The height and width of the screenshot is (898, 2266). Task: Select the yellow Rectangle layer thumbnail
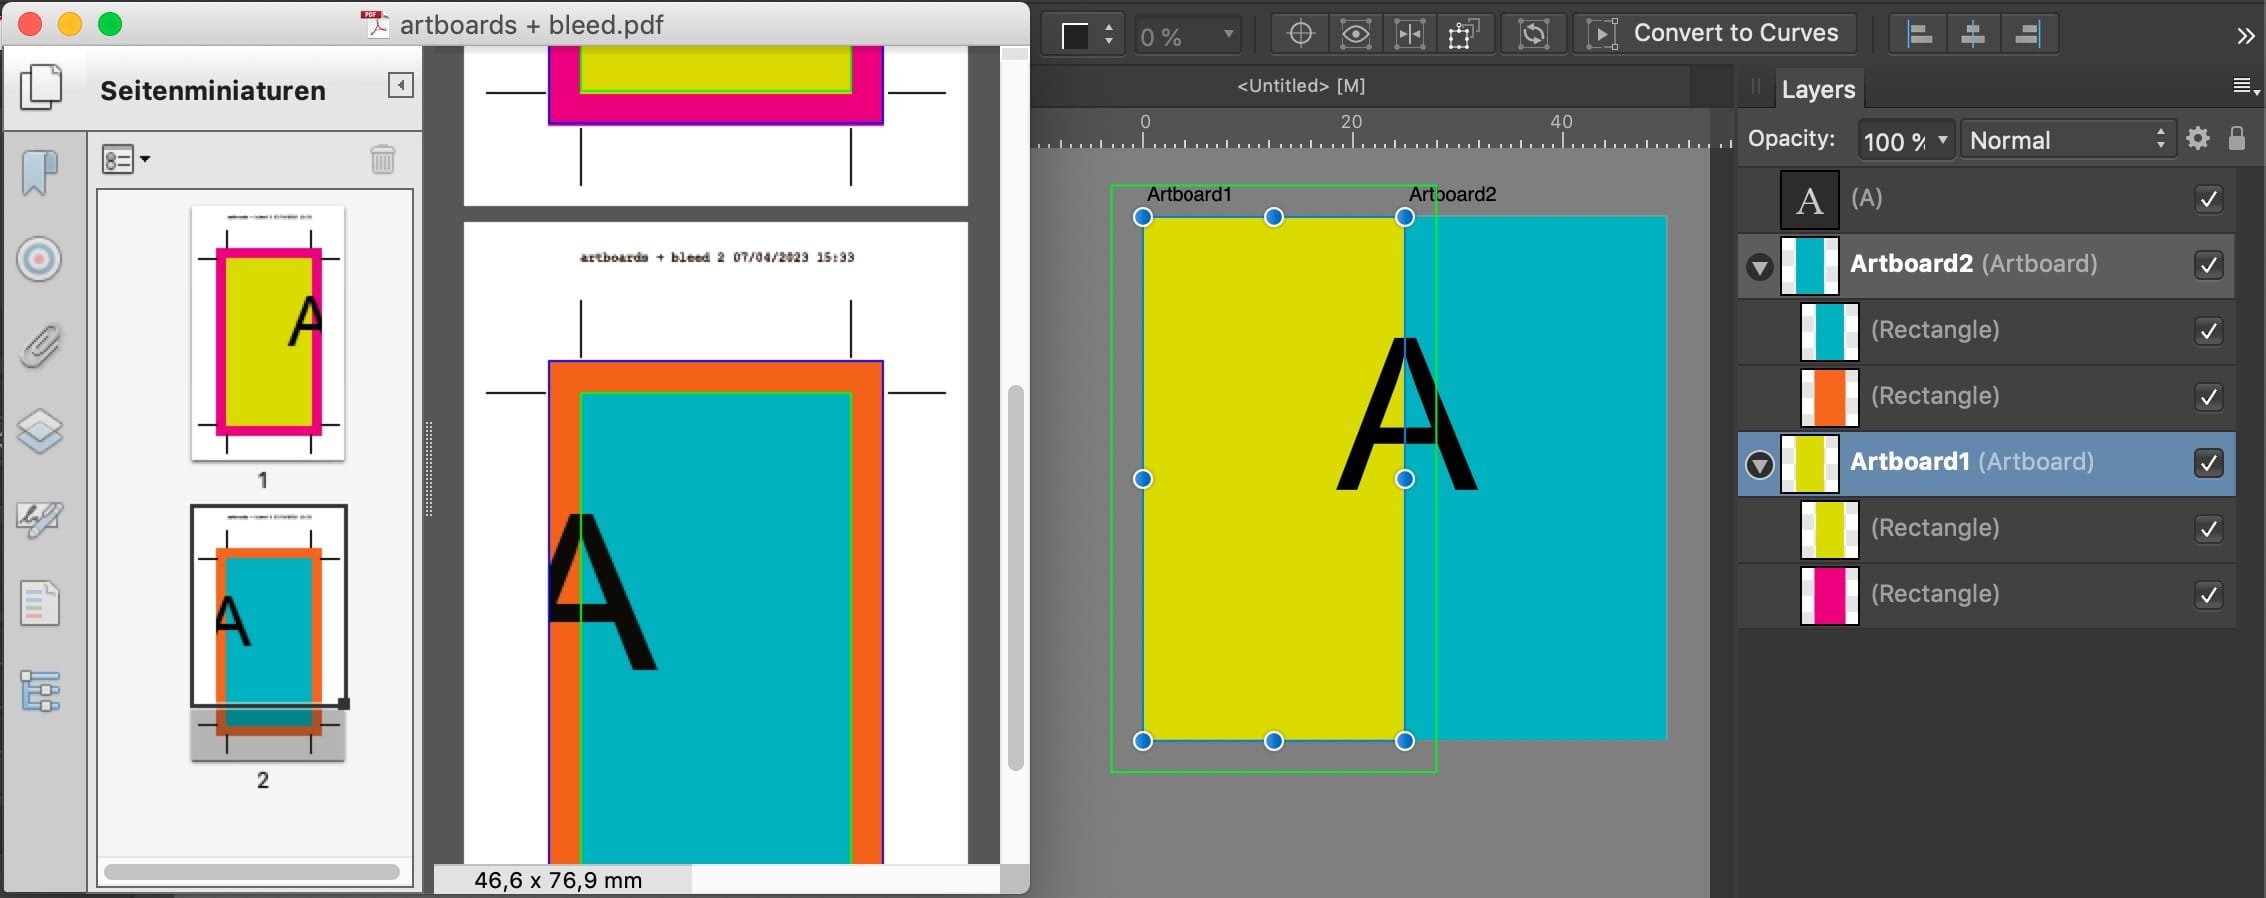click(1829, 529)
